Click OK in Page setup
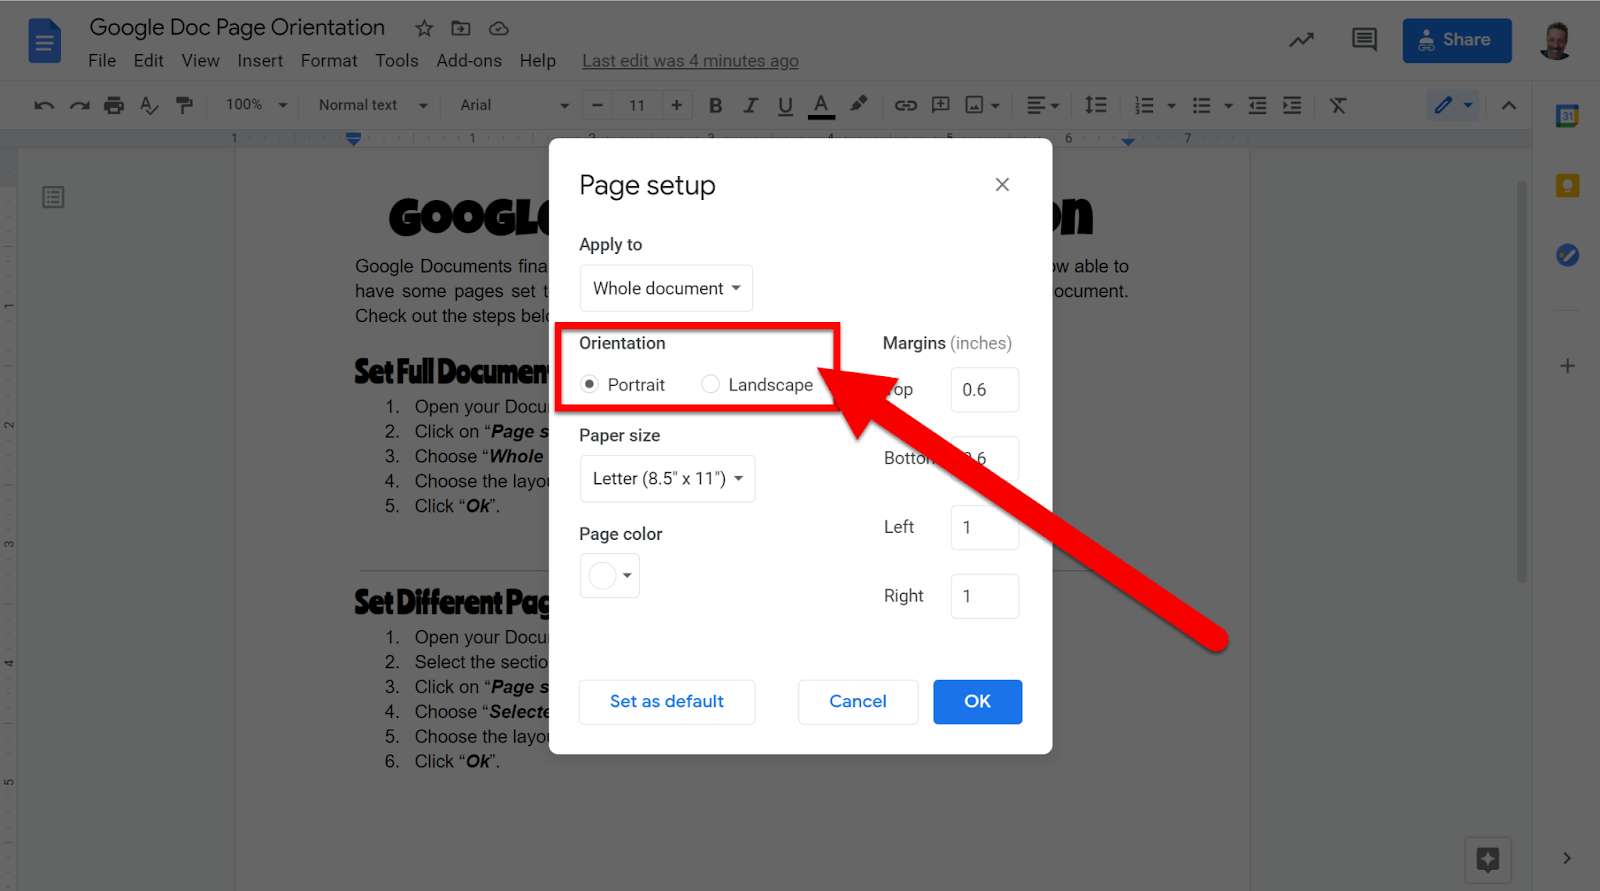Viewport: 1600px width, 891px height. (x=977, y=702)
